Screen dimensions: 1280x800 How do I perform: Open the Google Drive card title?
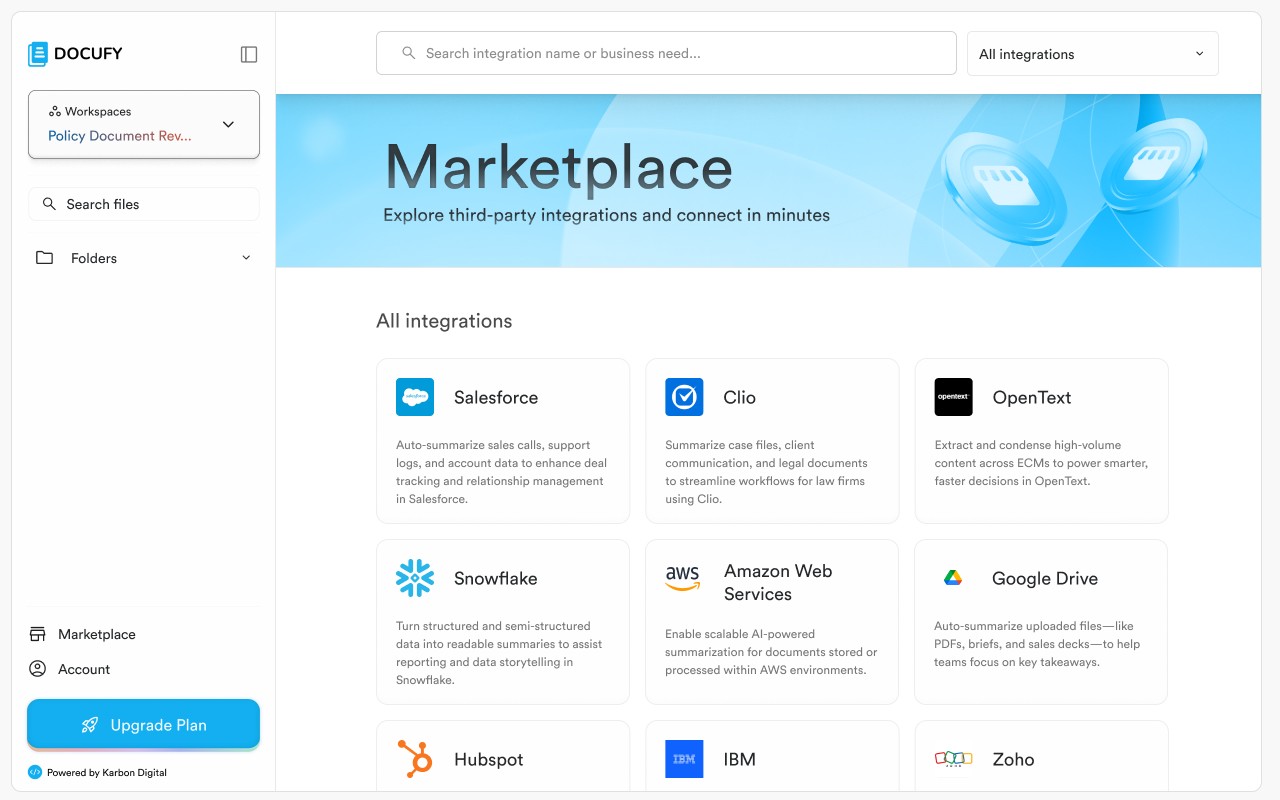pyautogui.click(x=1045, y=578)
